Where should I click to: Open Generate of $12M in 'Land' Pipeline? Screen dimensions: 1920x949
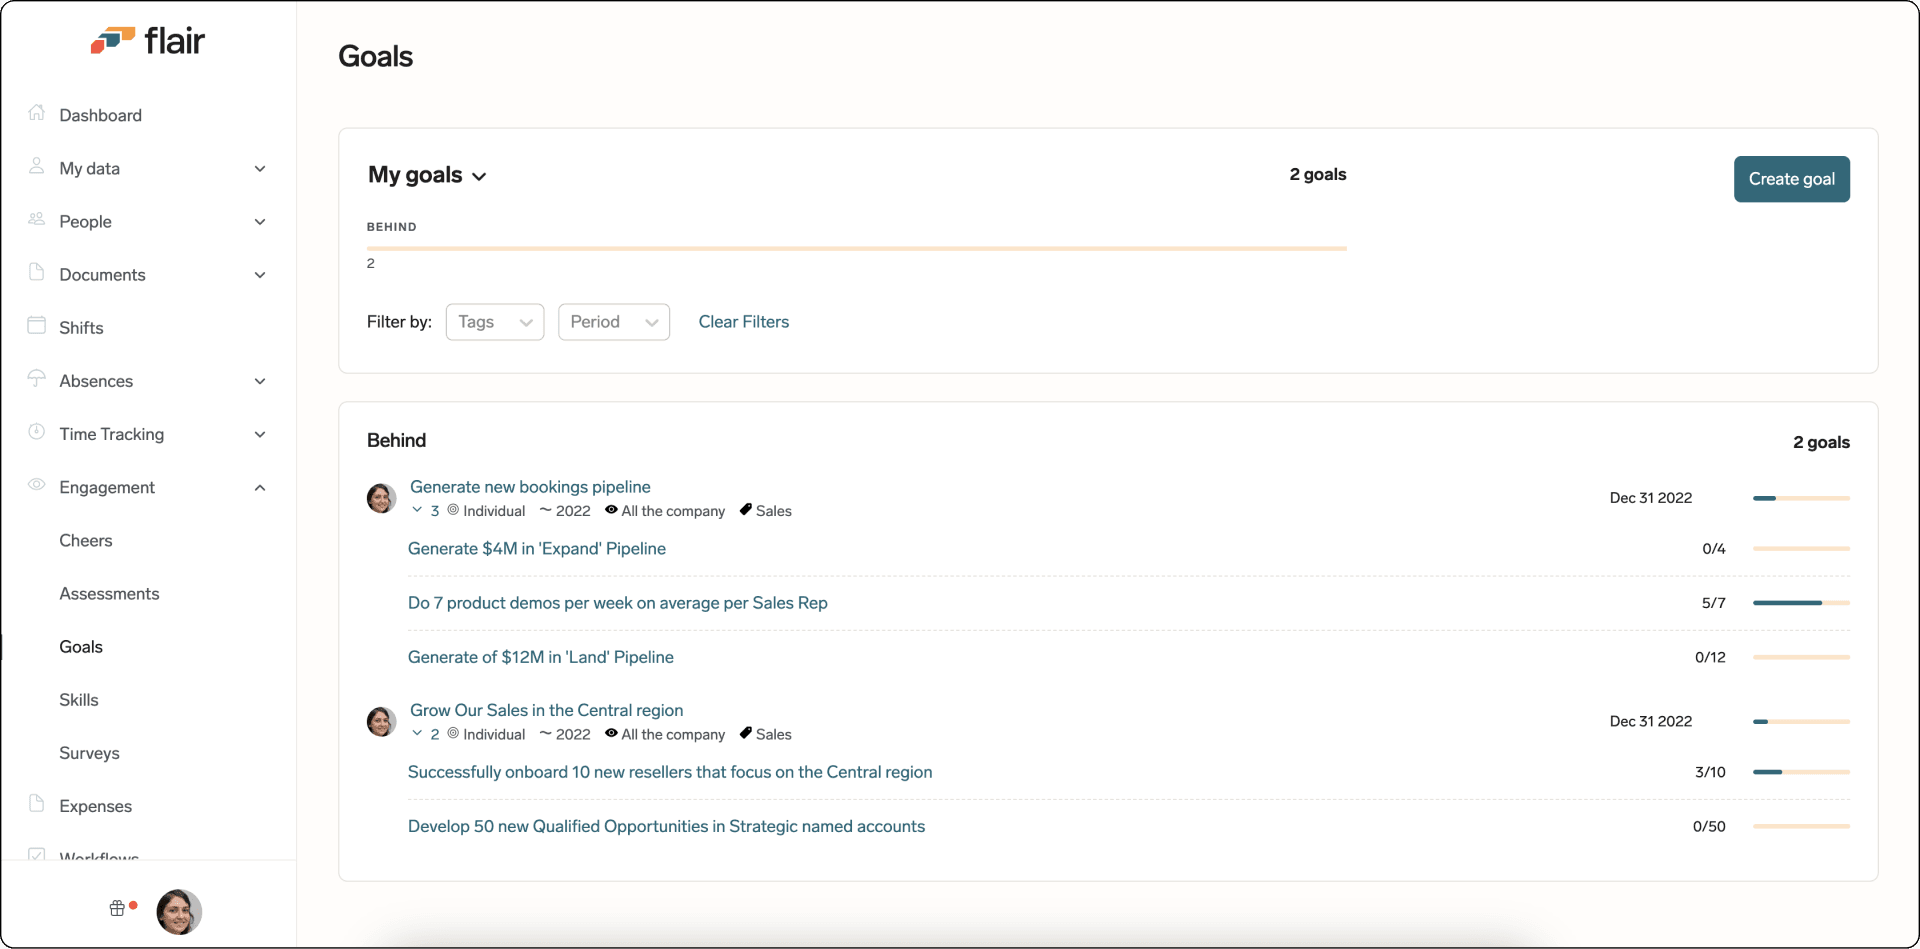[x=541, y=657]
